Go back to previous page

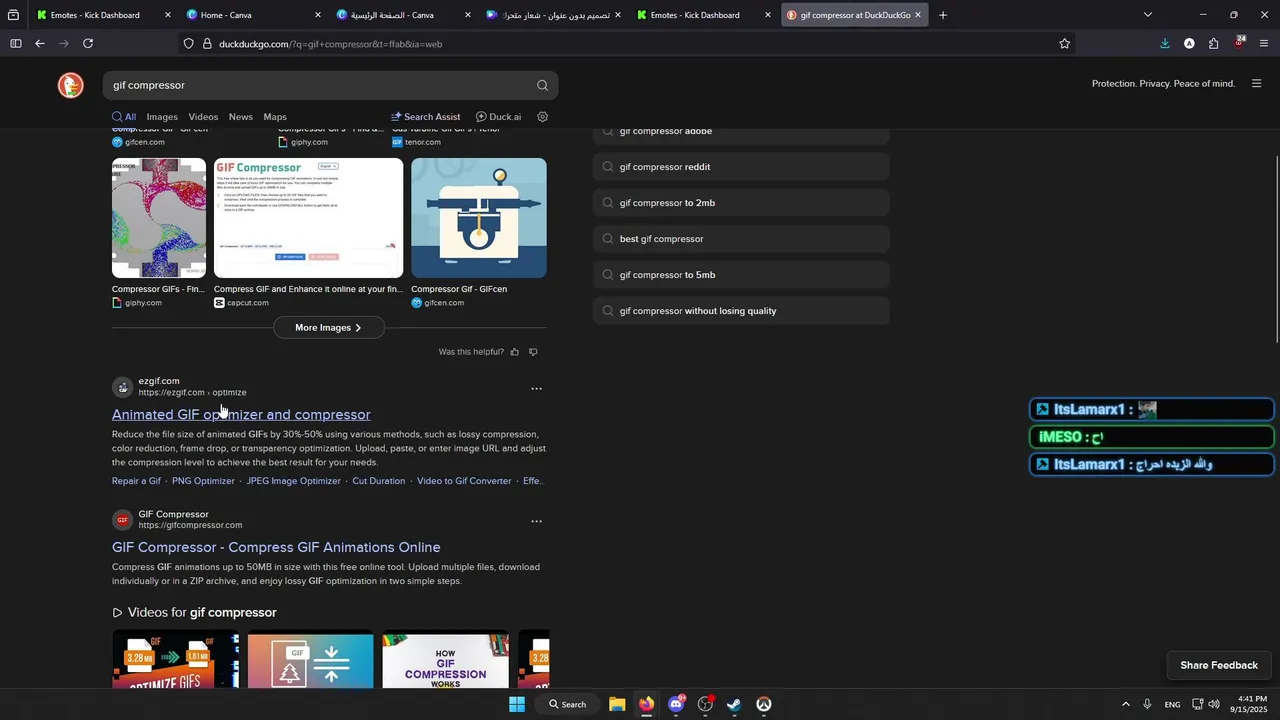pos(40,44)
